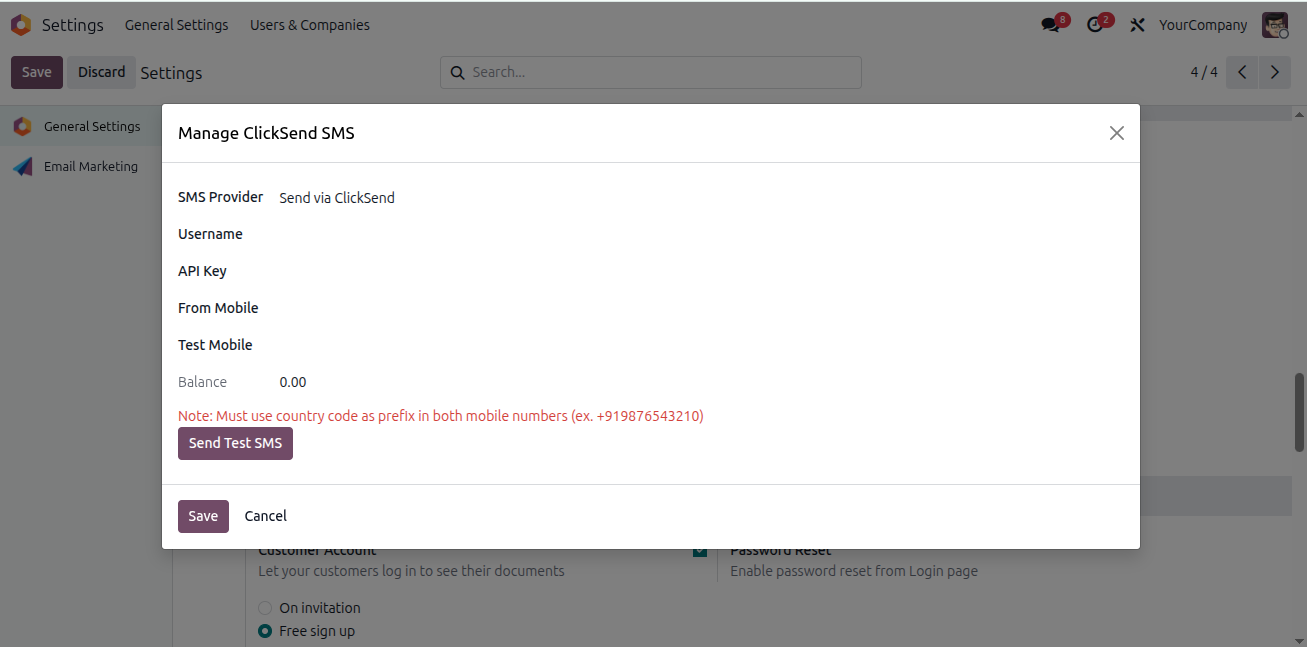Open the discuss messages chat icon
Screen dimensions: 1307x647
(x=1051, y=25)
